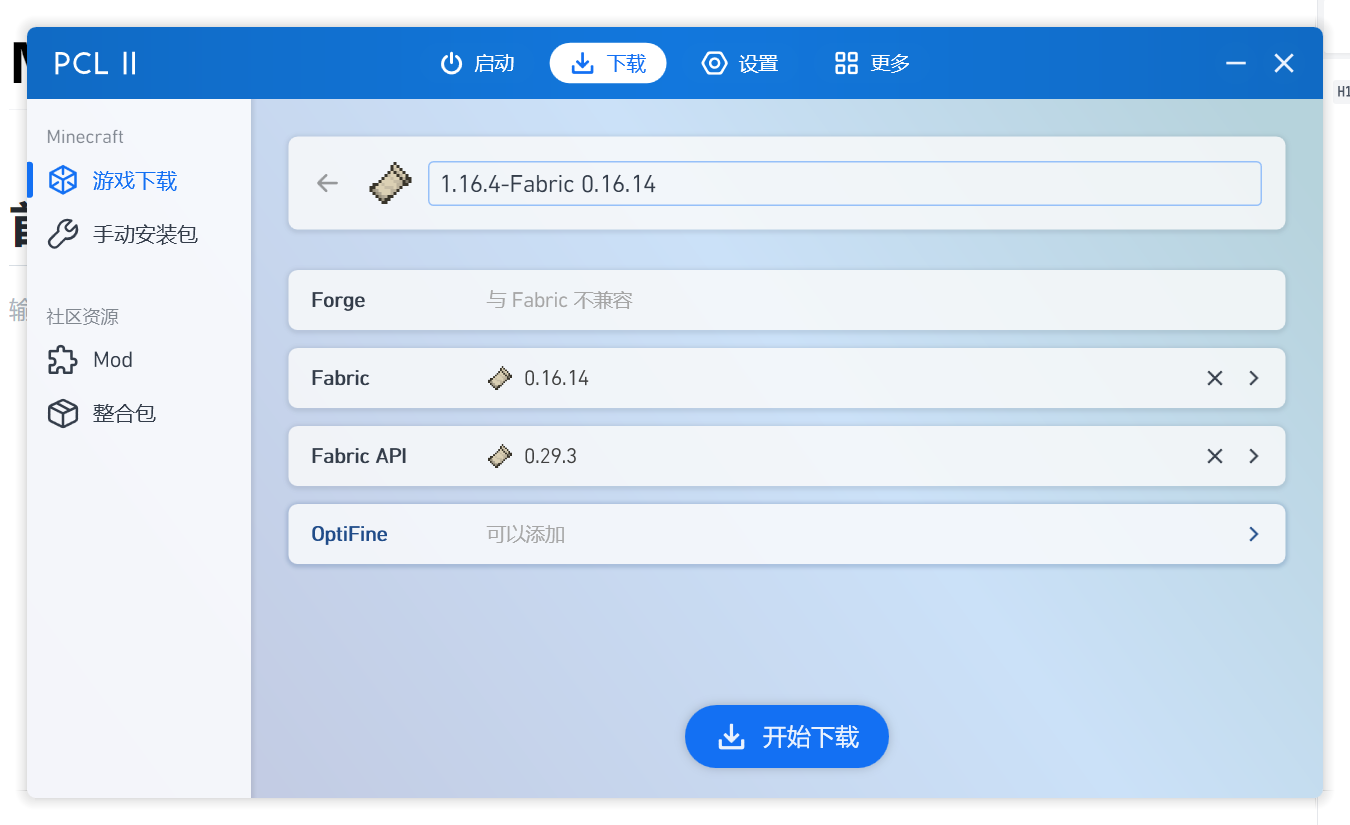Click the 可以添加 text in OptiFine row
Screen dimensions: 1350x825
pos(526,534)
